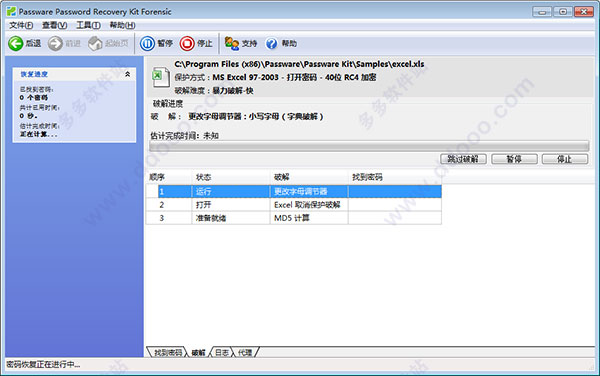600x376 pixels.
Task: Select the 'Excel 取消保护破解' attack row
Action: point(294,205)
